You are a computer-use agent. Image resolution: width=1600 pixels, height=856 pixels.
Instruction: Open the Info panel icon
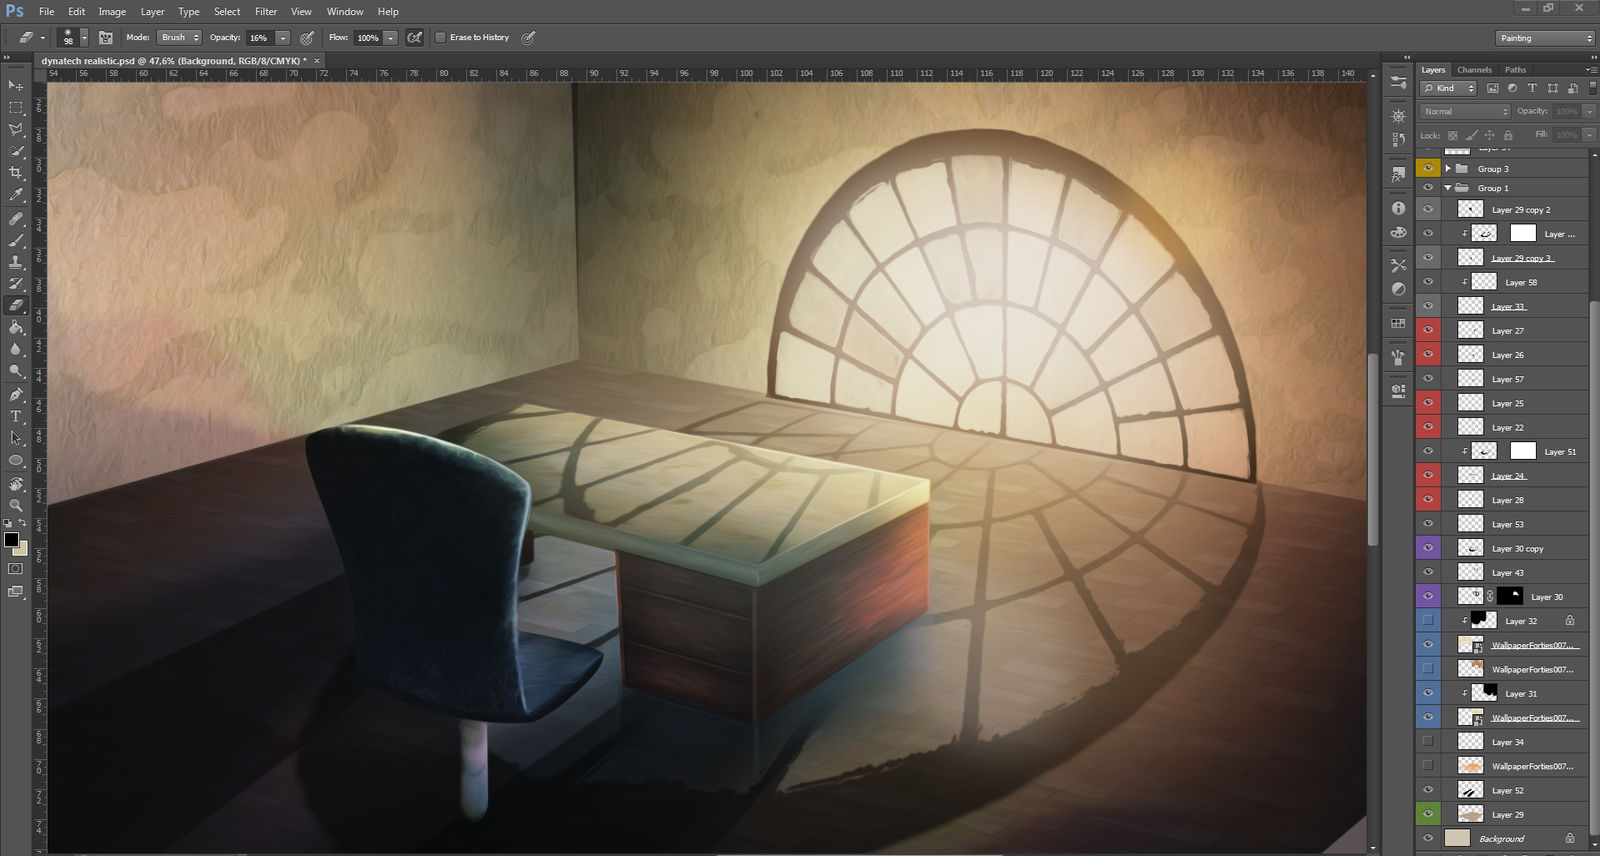[1398, 208]
